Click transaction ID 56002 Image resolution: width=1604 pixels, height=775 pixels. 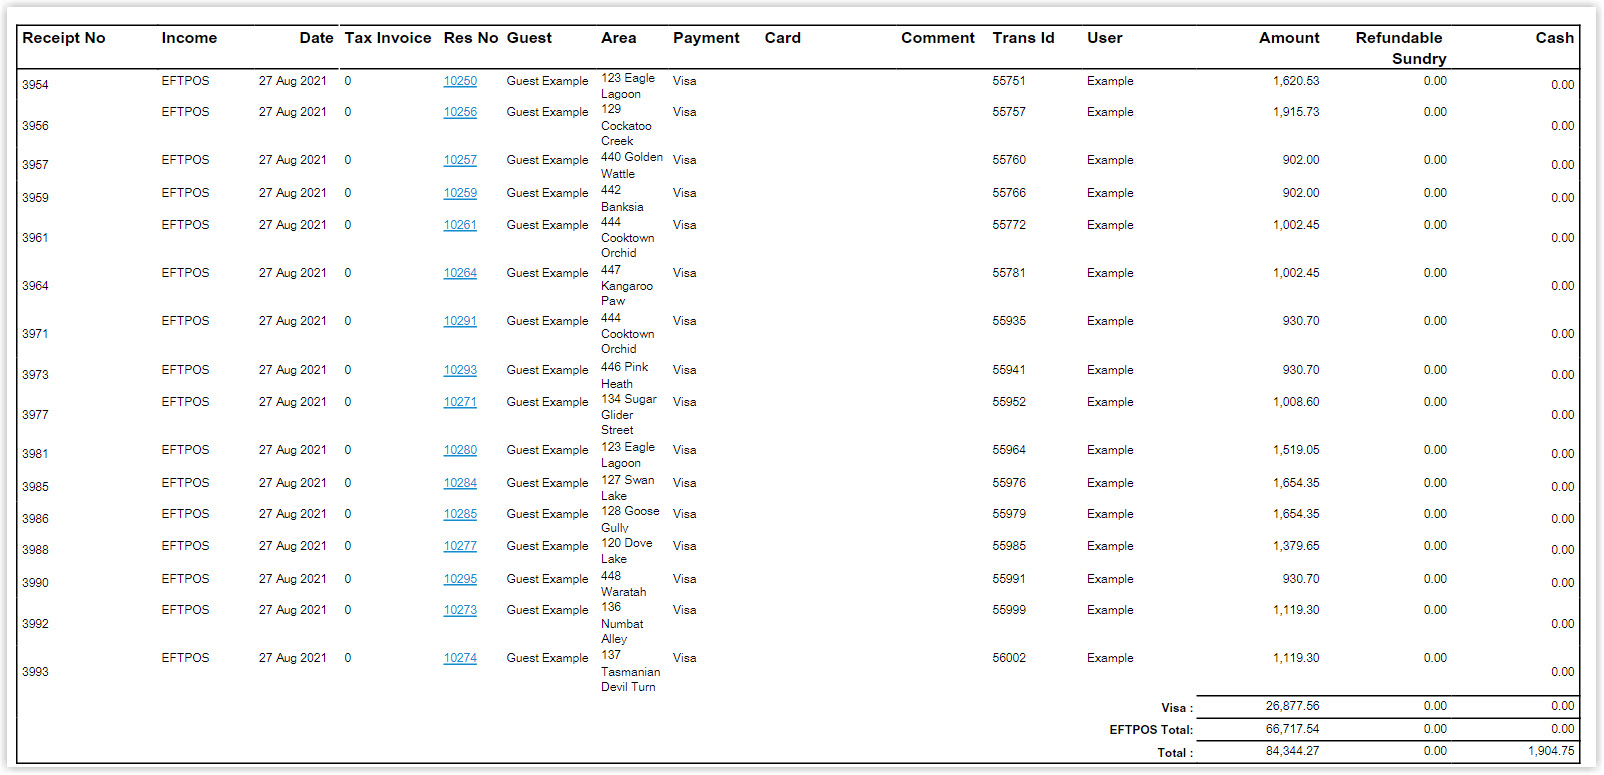click(x=1009, y=658)
